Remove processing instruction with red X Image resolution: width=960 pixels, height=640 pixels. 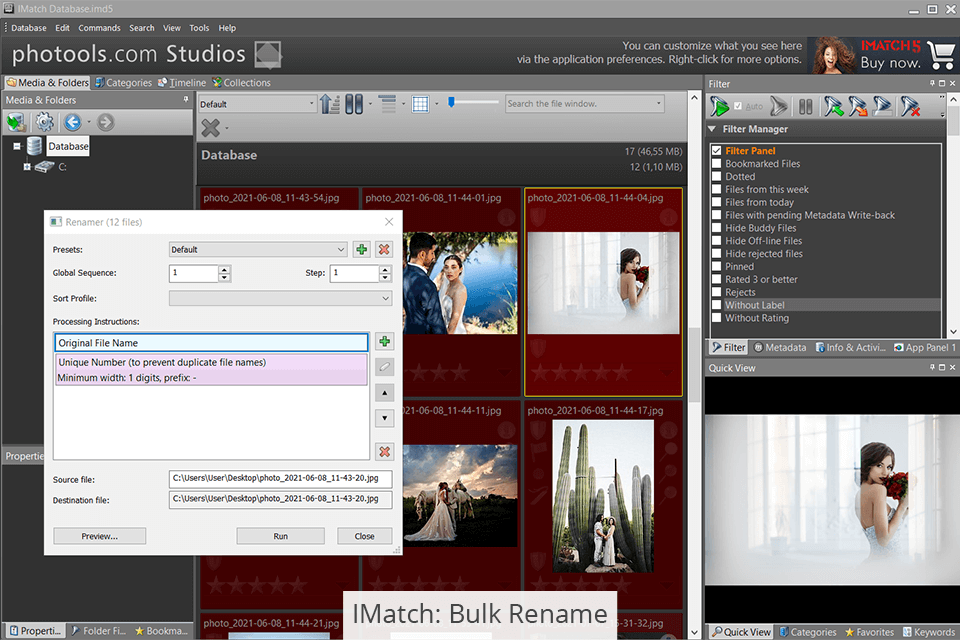click(384, 451)
